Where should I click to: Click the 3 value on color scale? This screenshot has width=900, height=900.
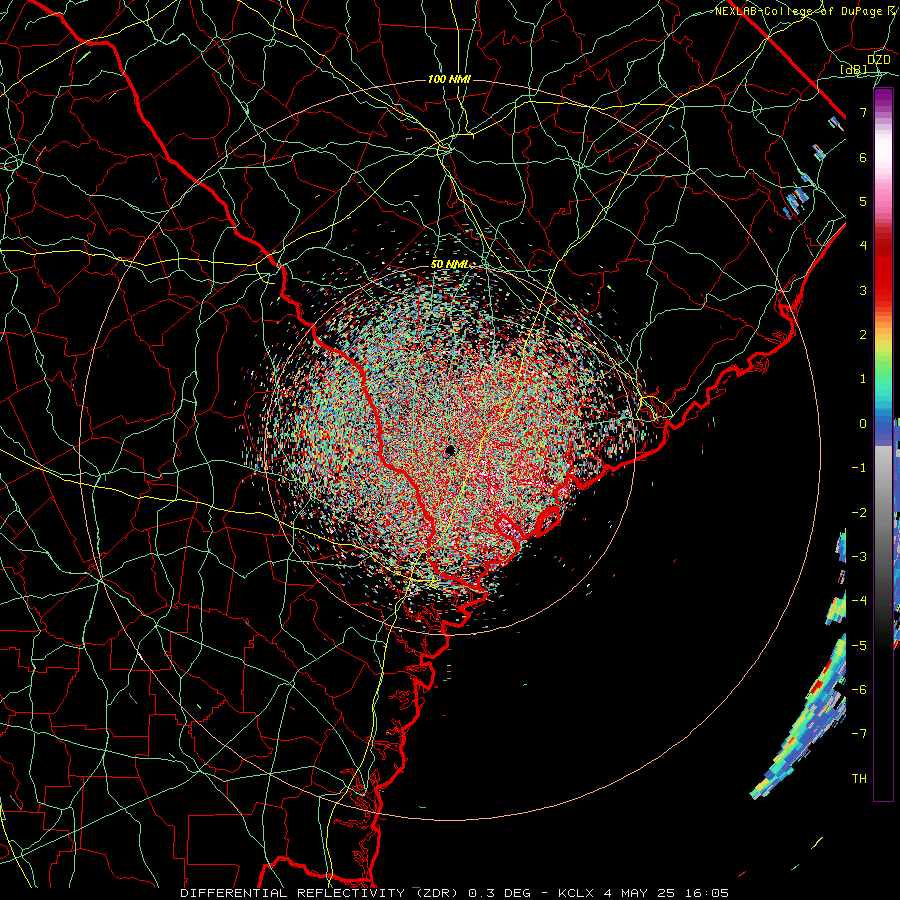coord(863,290)
